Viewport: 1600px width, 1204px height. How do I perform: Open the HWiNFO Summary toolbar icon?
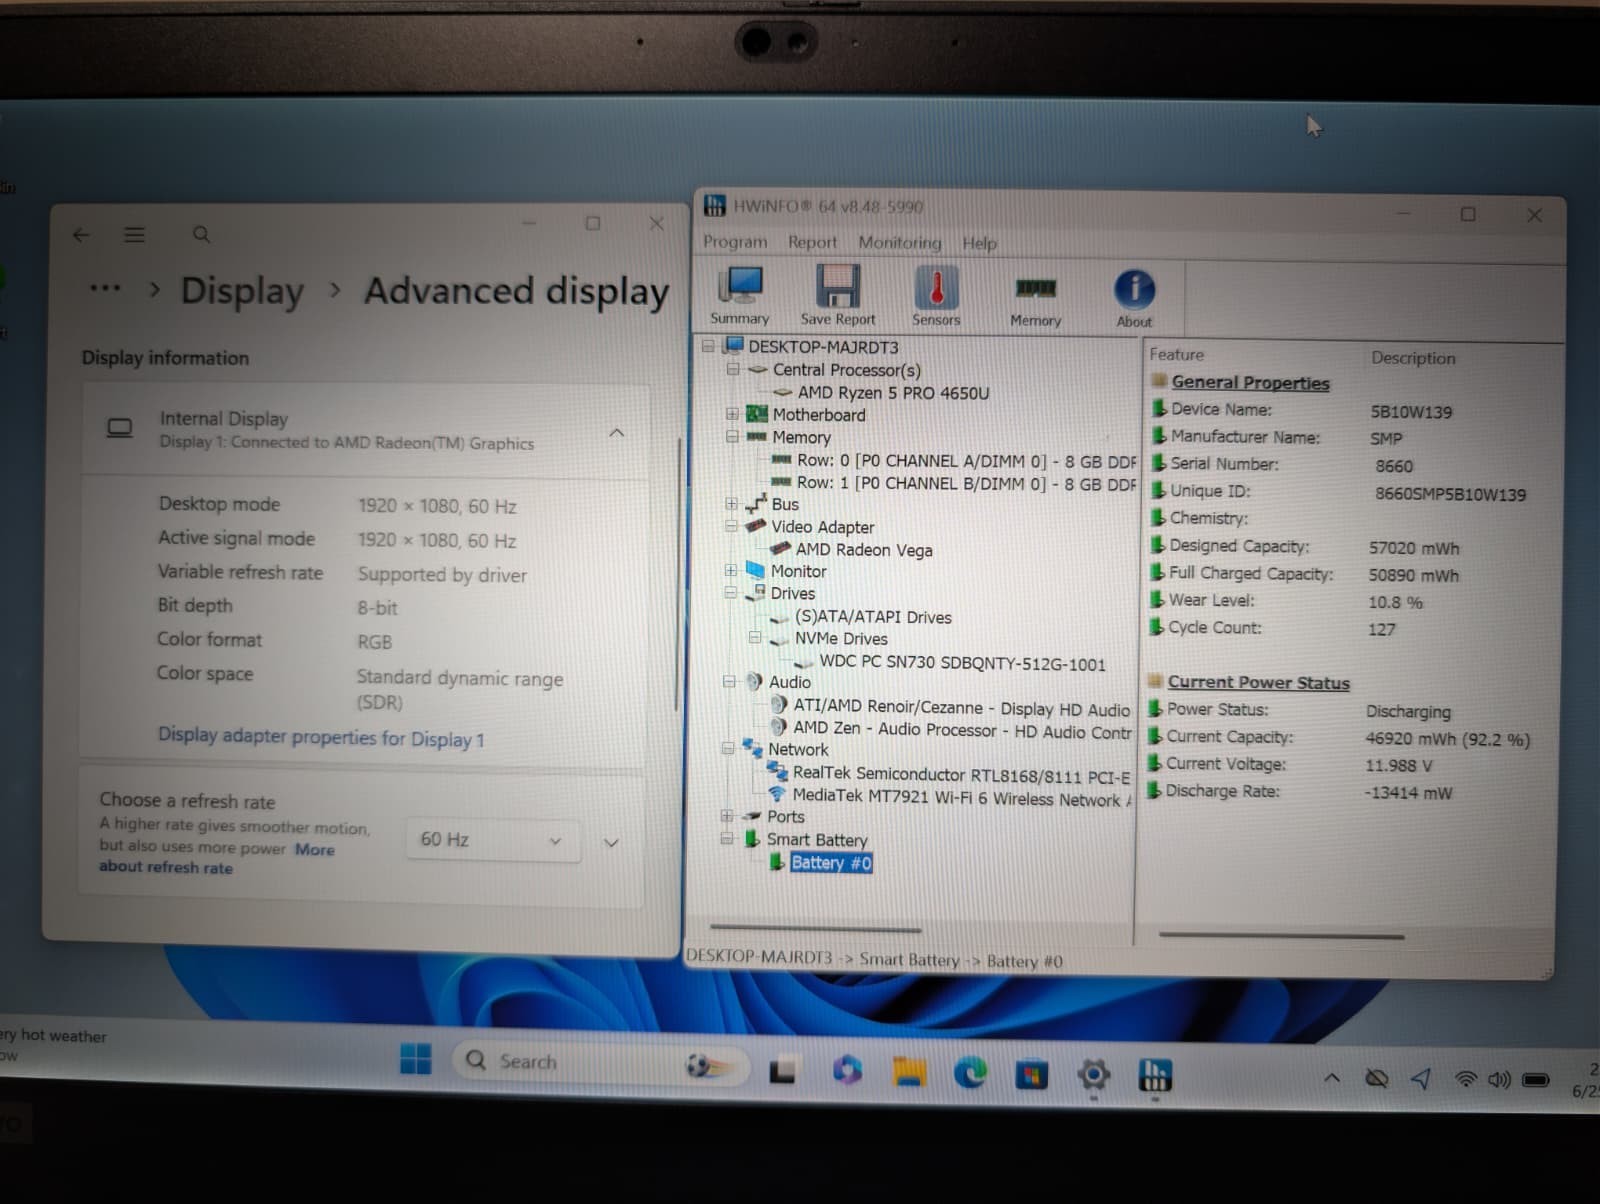(740, 296)
